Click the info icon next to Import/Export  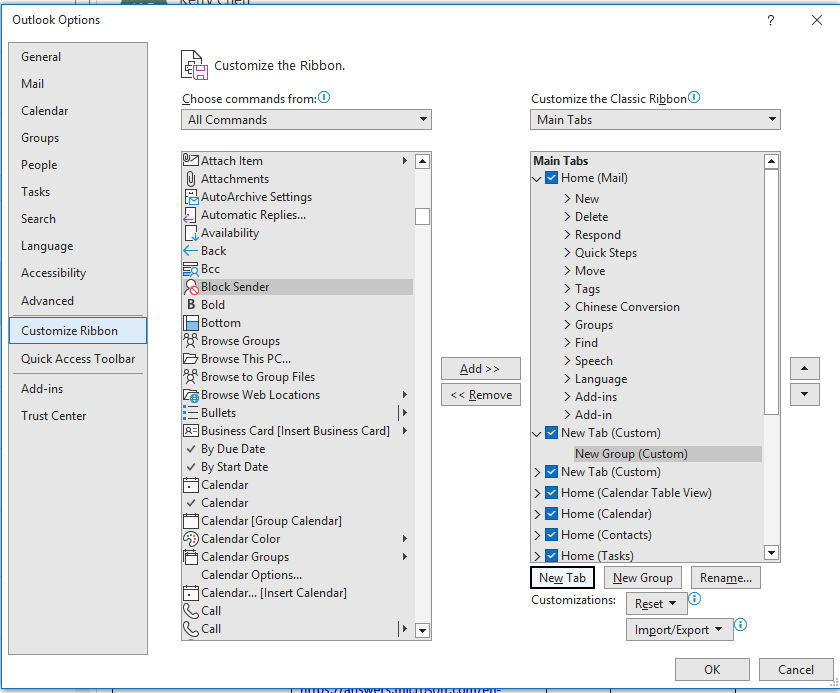click(x=740, y=624)
